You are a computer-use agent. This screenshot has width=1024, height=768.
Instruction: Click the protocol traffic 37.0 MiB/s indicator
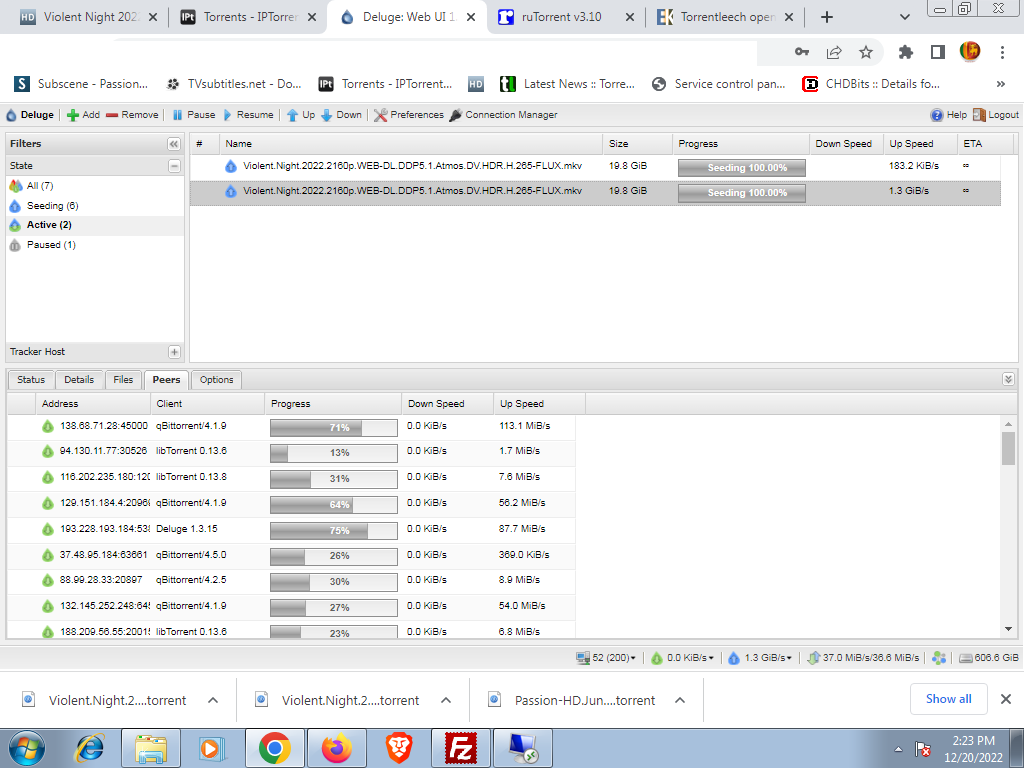tap(863, 658)
